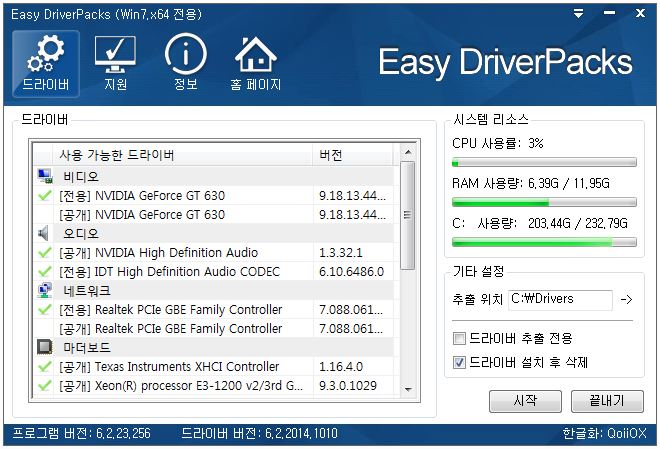Select the 네트워크 category row
This screenshot has width=660, height=449.
(x=215, y=290)
